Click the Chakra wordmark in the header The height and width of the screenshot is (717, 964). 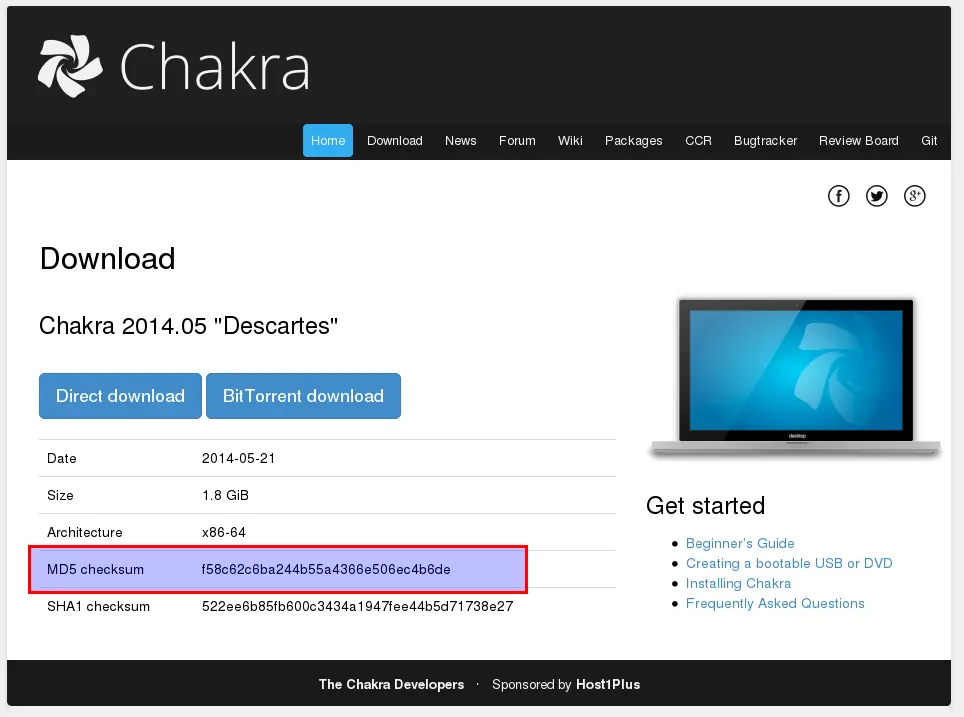click(215, 68)
